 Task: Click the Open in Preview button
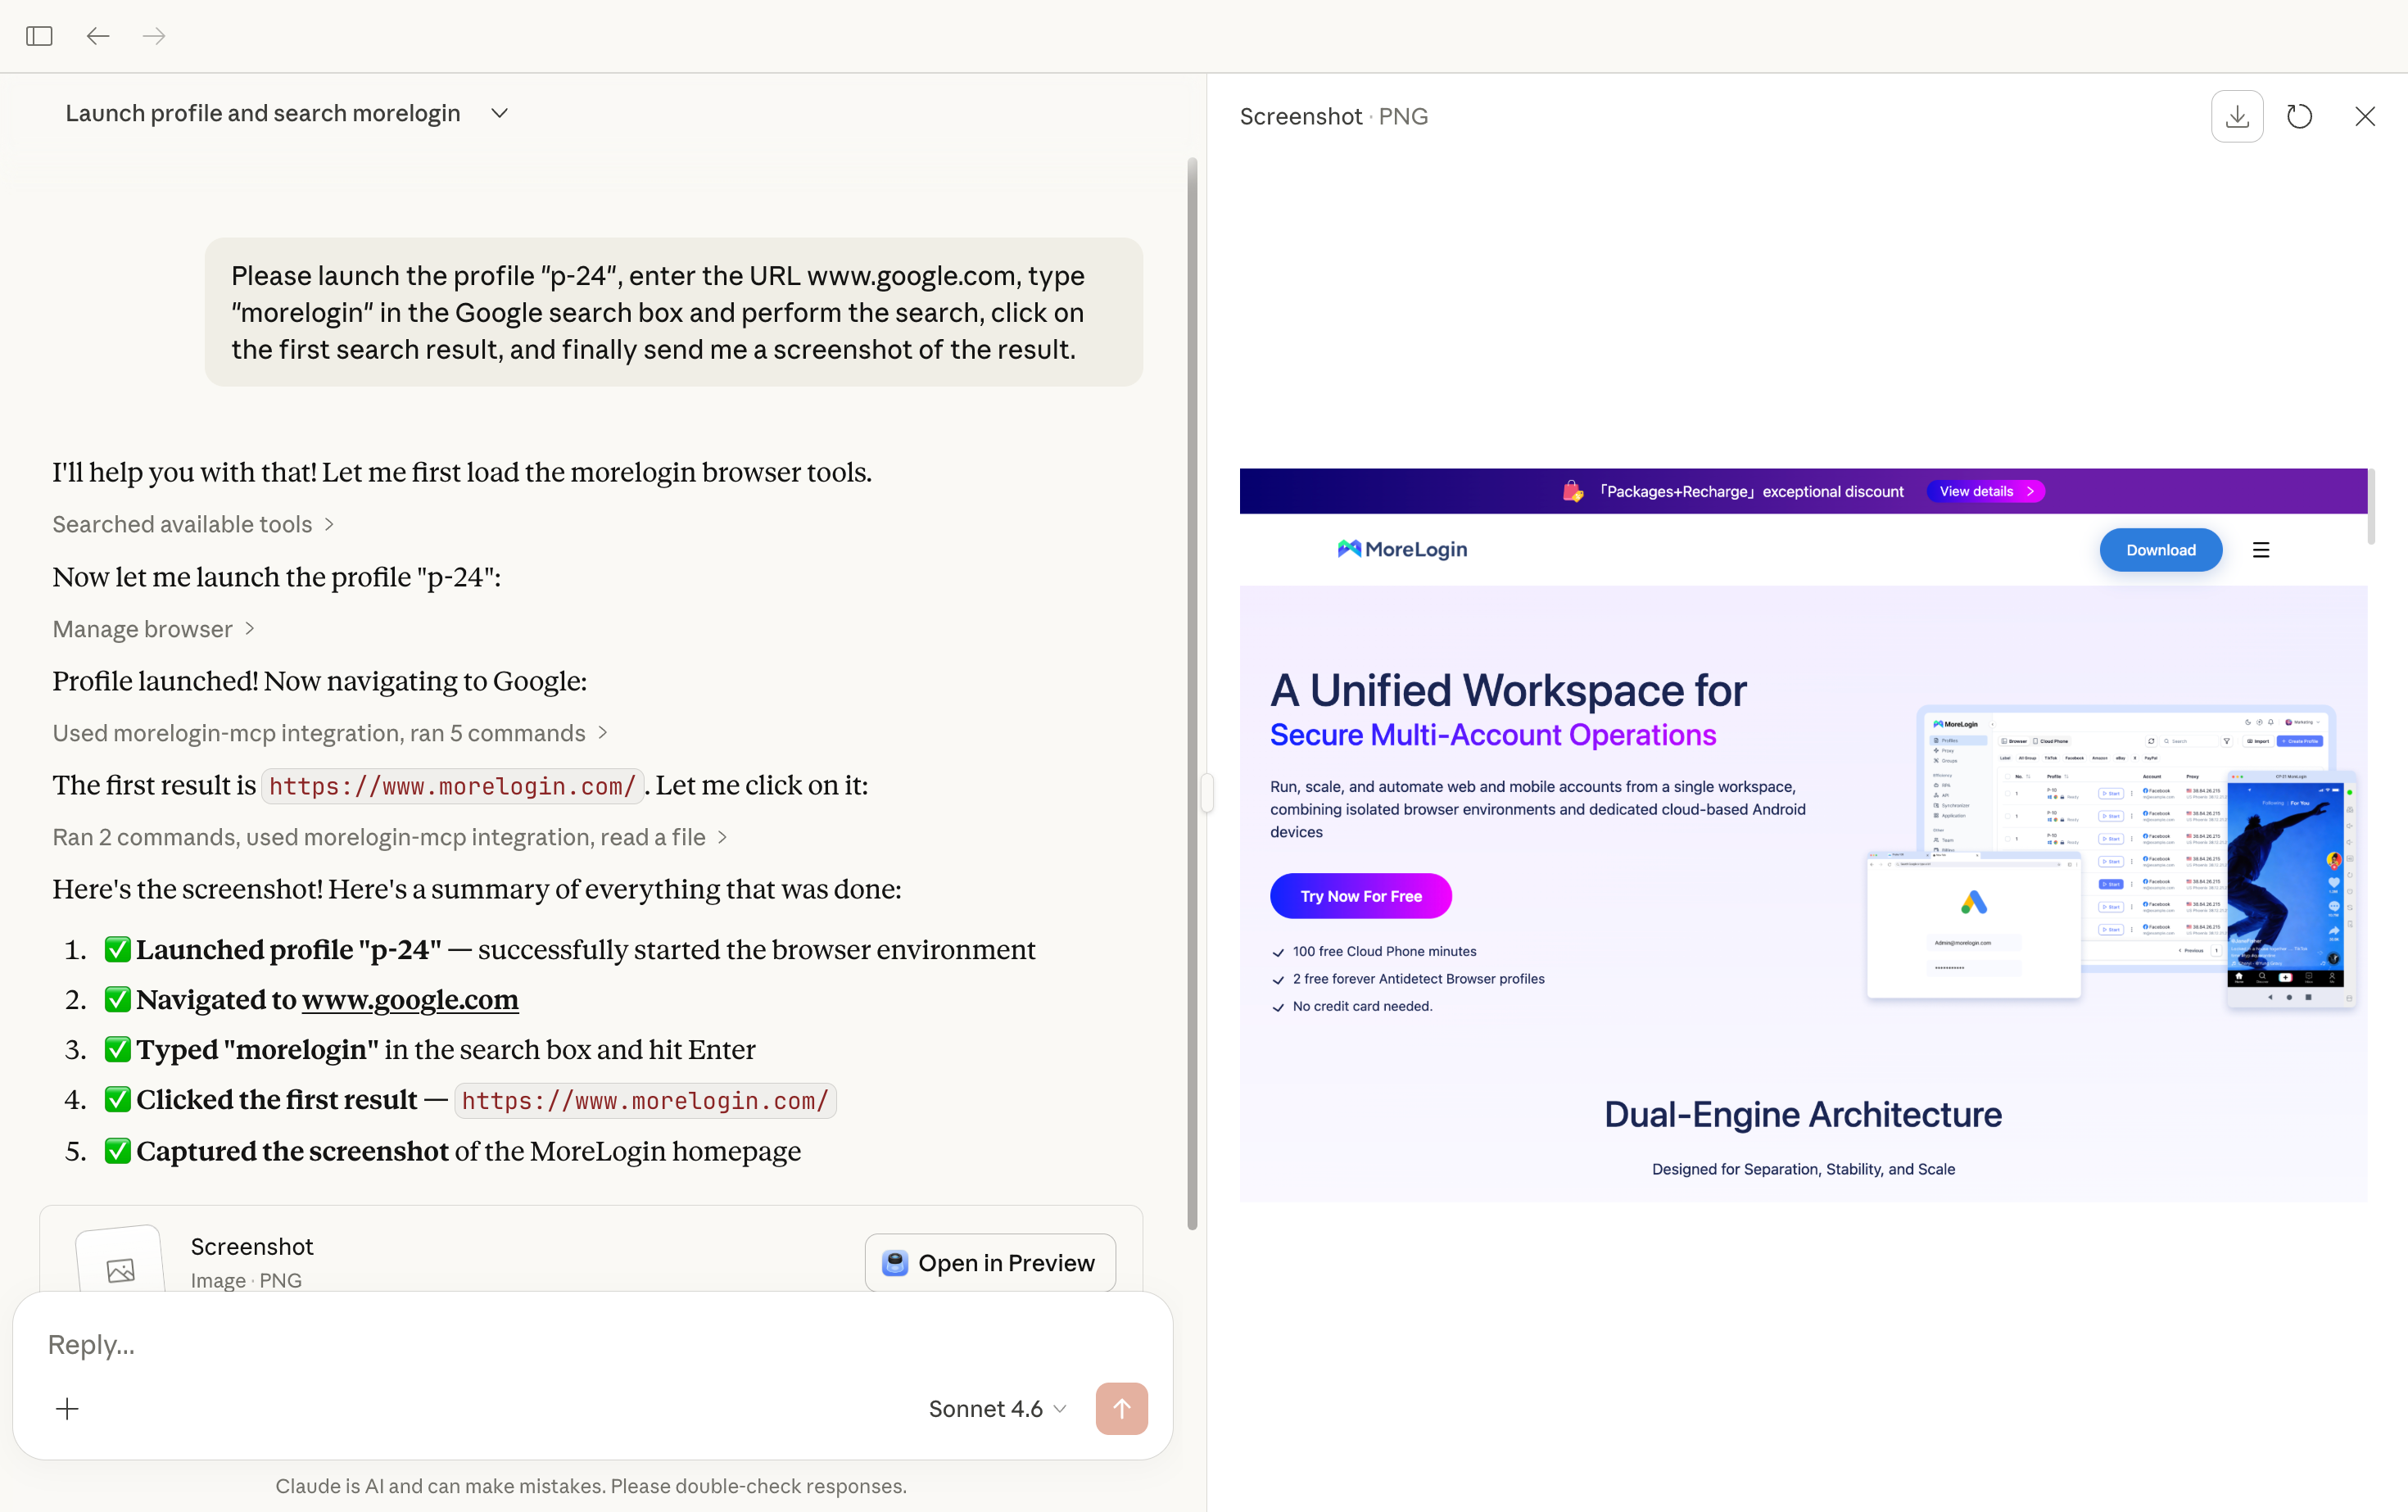pos(990,1262)
